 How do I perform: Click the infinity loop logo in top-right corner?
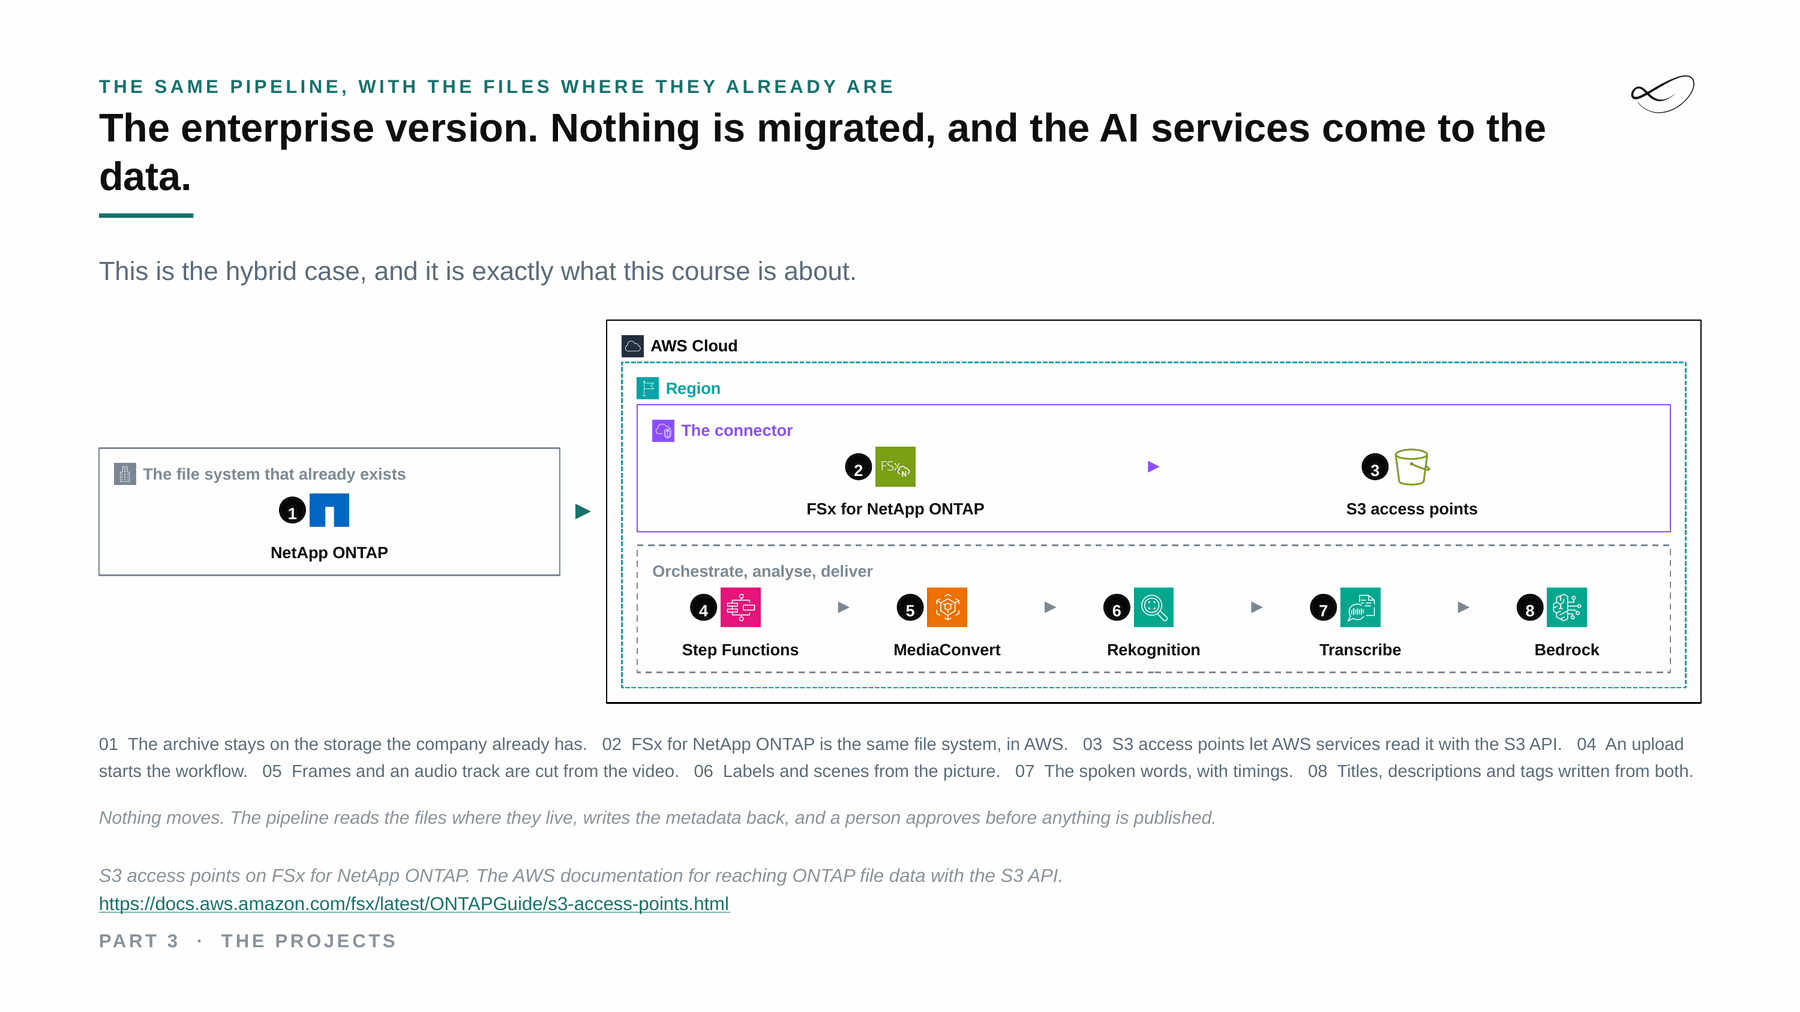1663,94
